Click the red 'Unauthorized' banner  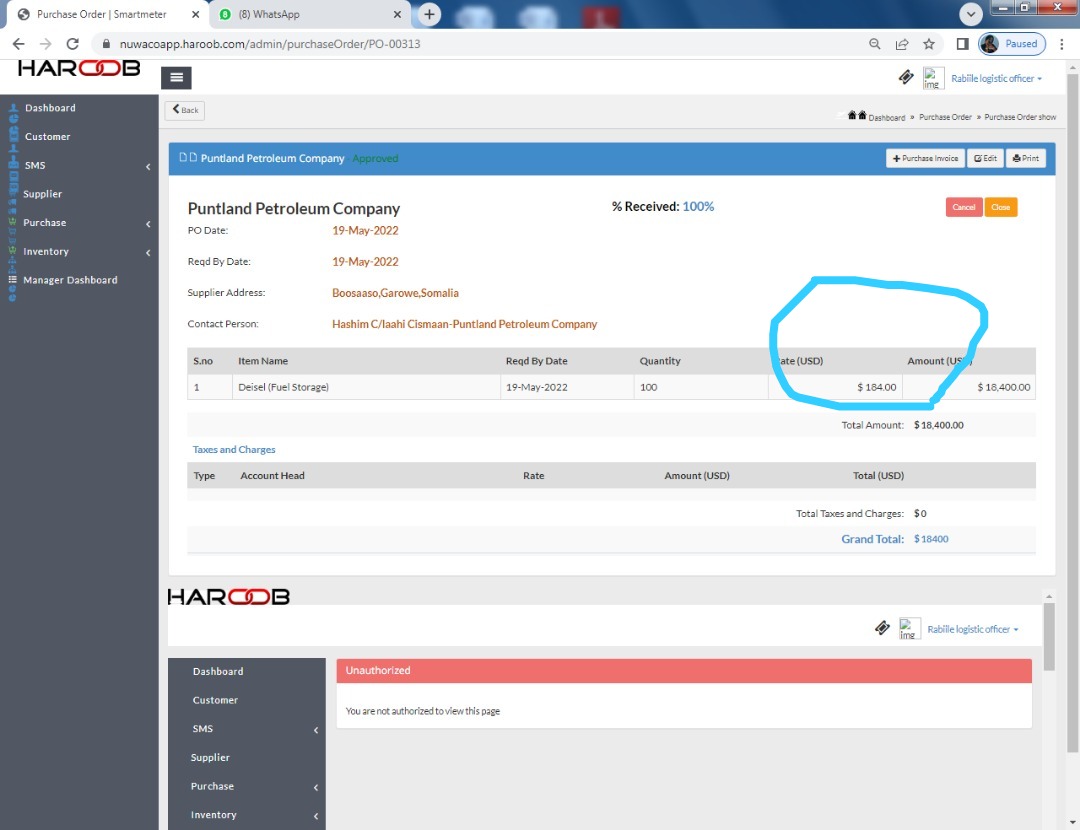(x=684, y=671)
